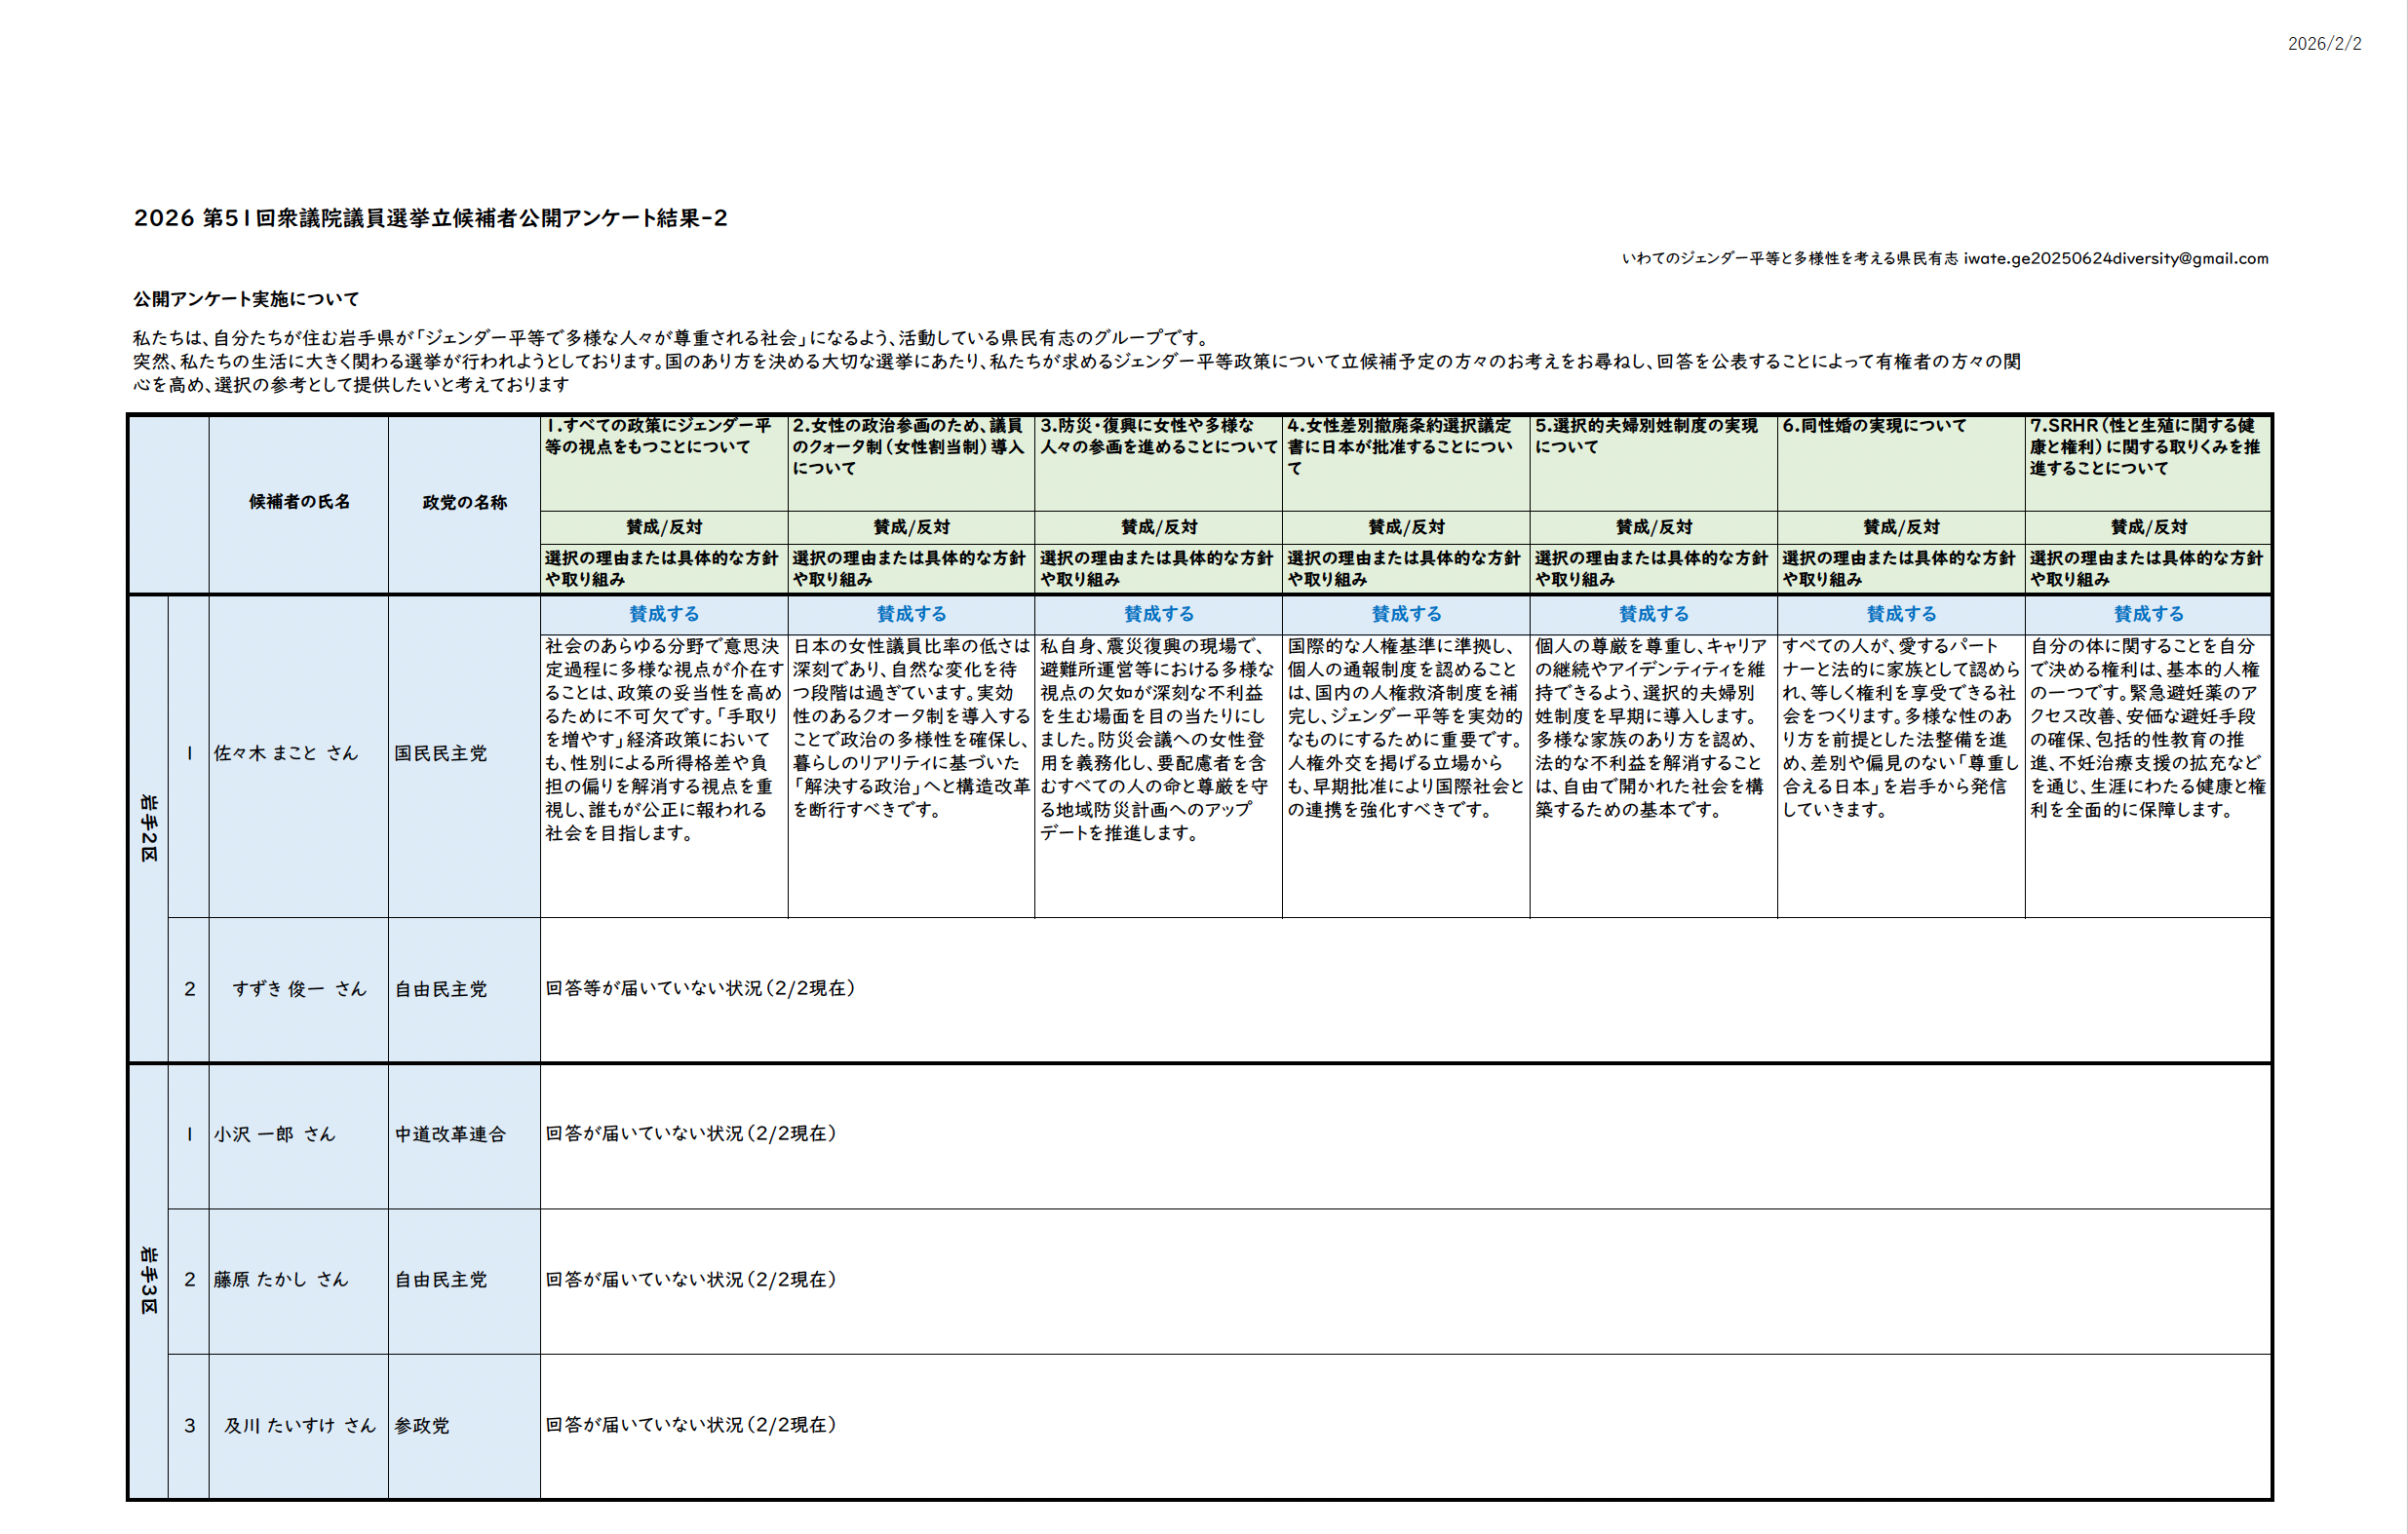
Task: Select candidate name 藤原 たかし さん
Action: click(x=280, y=1279)
